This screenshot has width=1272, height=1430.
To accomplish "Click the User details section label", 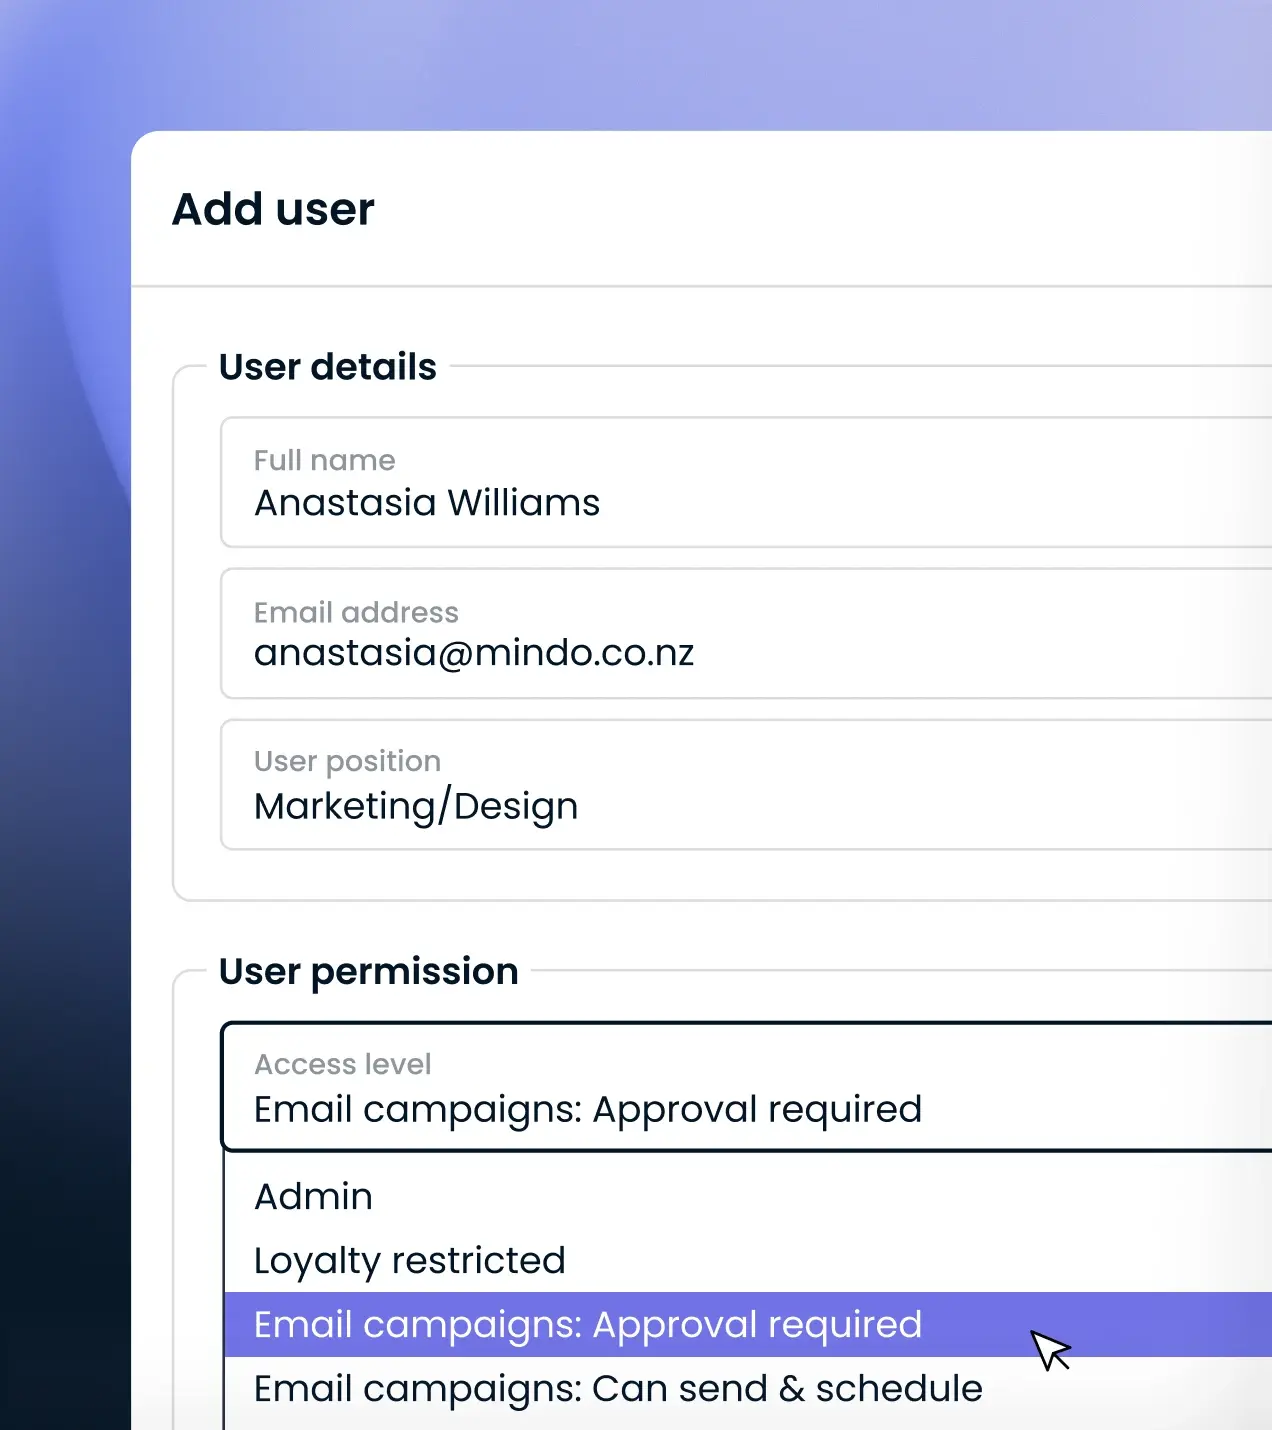I will (327, 366).
